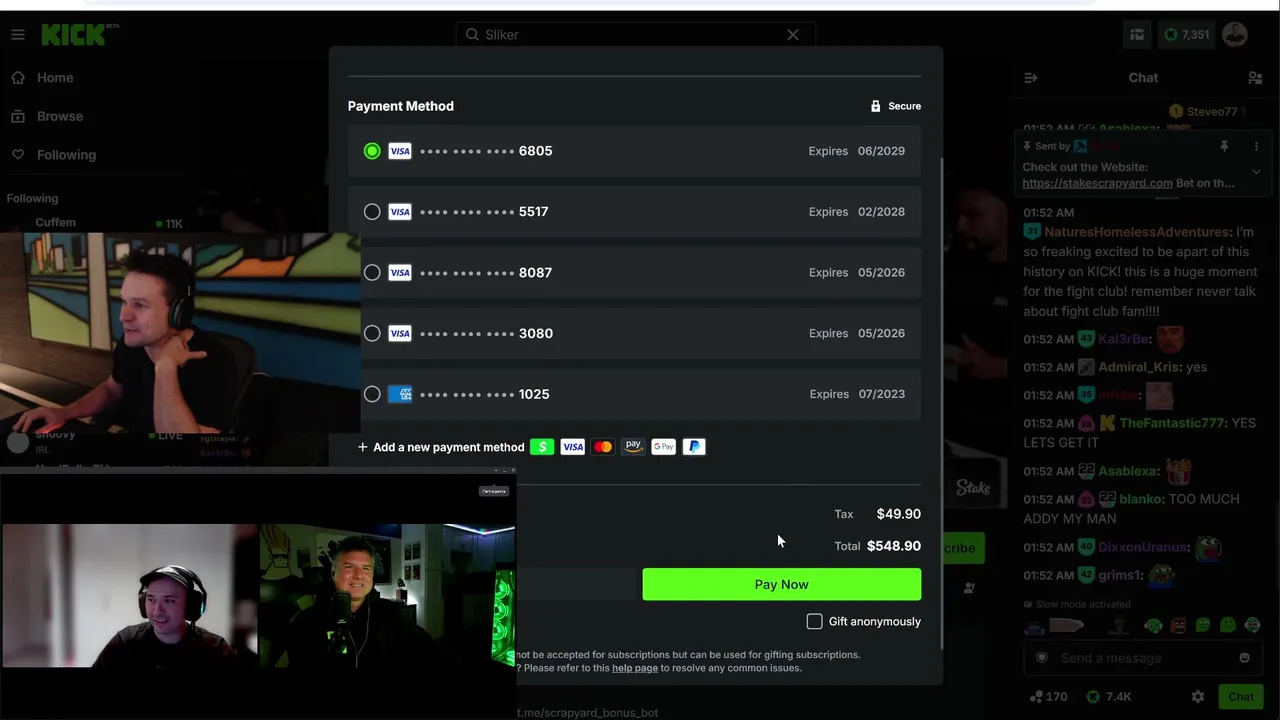Open the pinned message options menu
Image resolution: width=1280 pixels, height=720 pixels.
click(1256, 146)
